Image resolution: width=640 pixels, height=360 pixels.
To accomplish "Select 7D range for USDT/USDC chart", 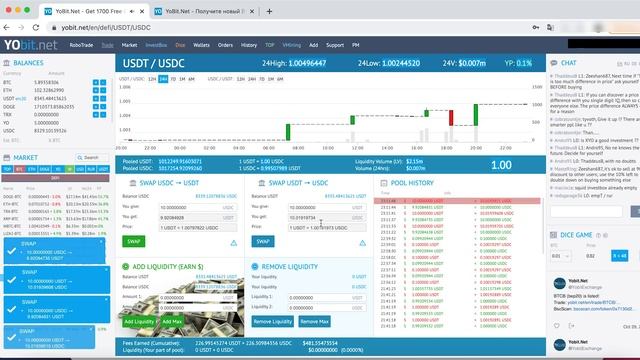I will click(x=173, y=79).
